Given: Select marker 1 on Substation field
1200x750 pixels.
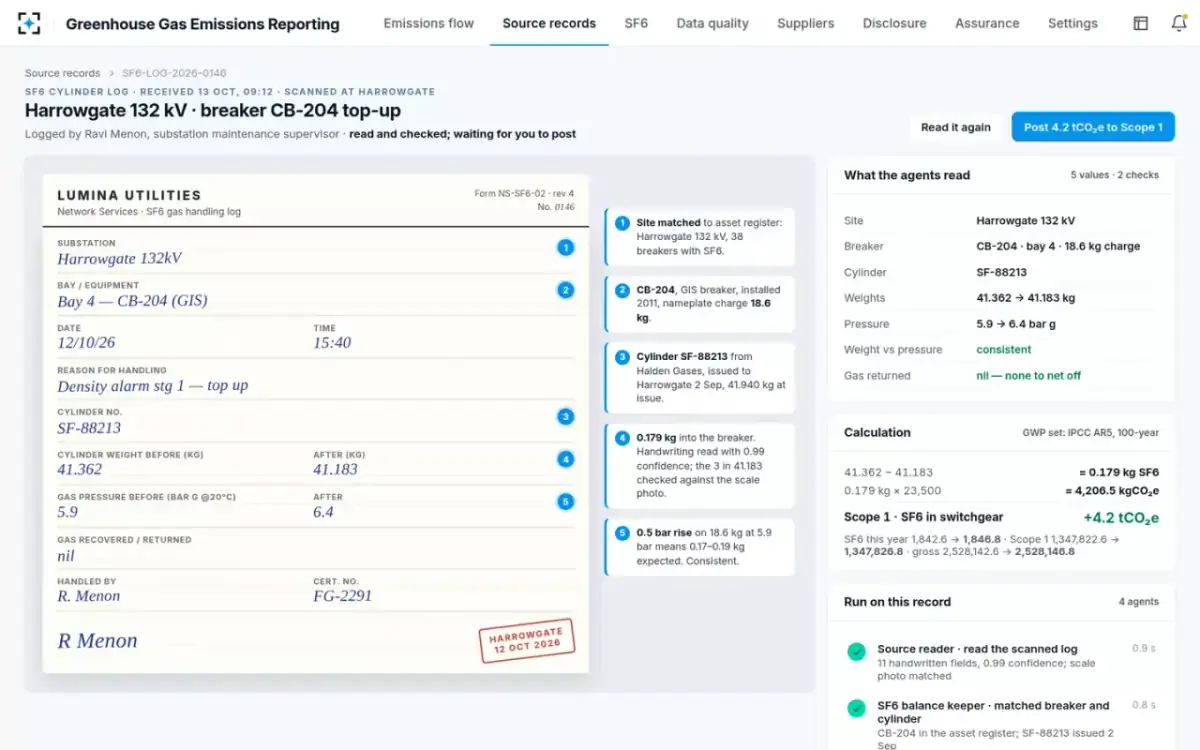Looking at the screenshot, I should (566, 247).
